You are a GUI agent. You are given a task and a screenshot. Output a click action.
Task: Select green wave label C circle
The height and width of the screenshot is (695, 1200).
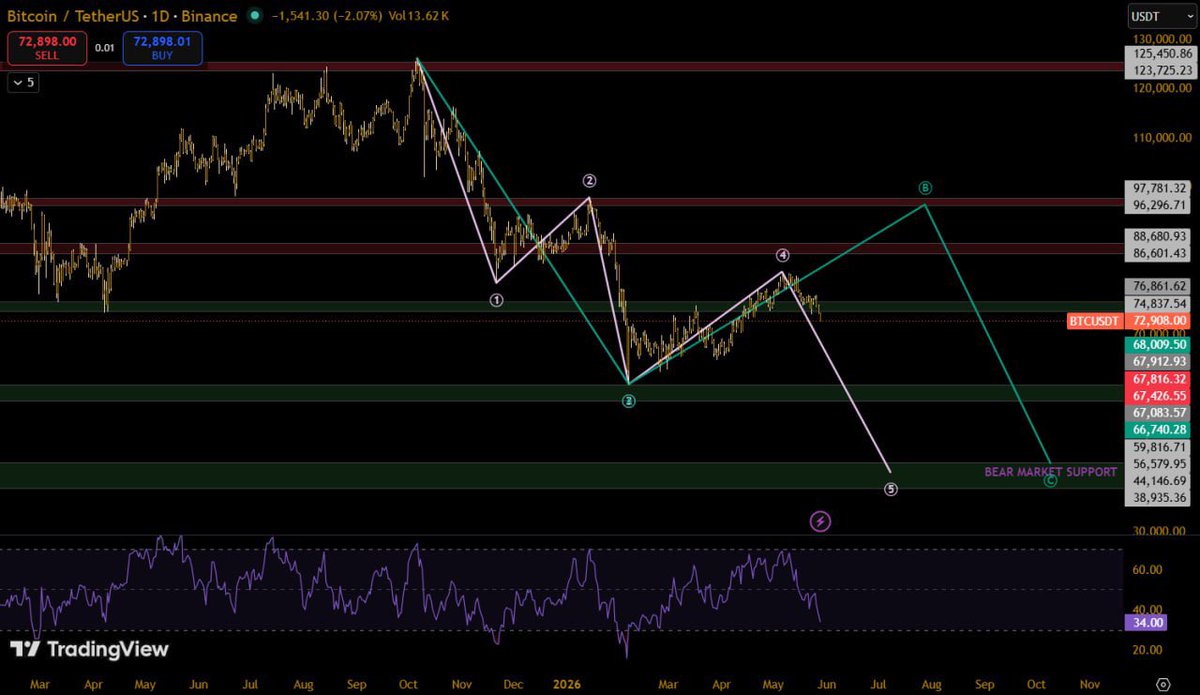point(1050,481)
